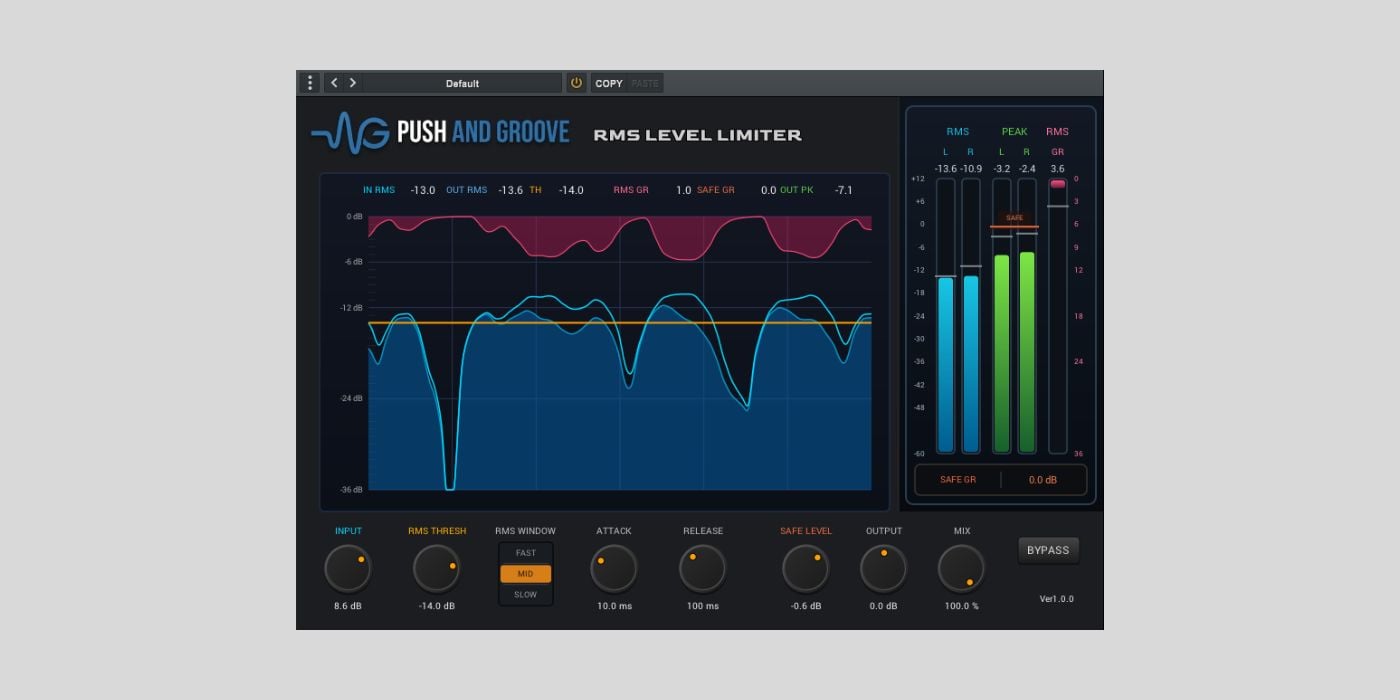The height and width of the screenshot is (700, 1400).
Task: Click the RELEASE knob
Action: click(703, 569)
